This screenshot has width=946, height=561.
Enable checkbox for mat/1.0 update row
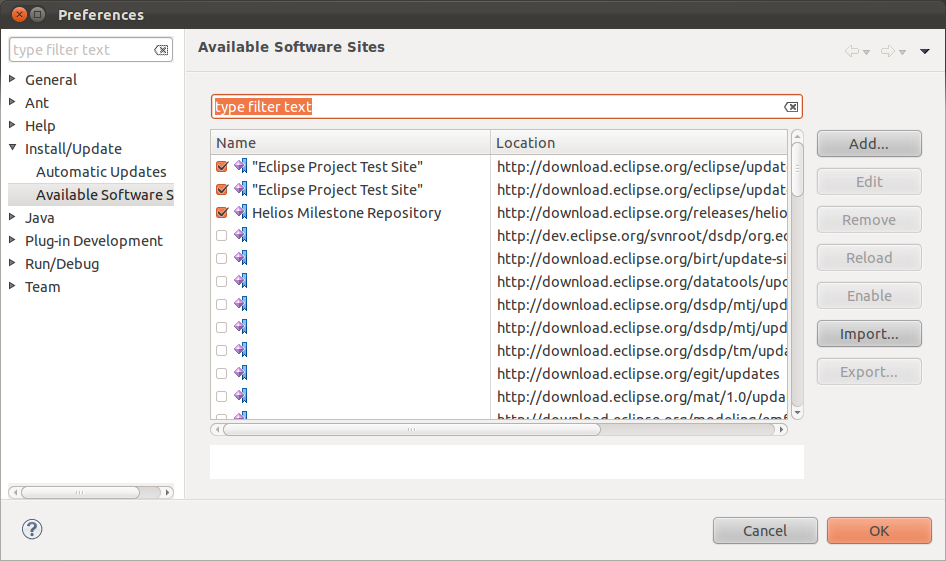click(x=222, y=396)
